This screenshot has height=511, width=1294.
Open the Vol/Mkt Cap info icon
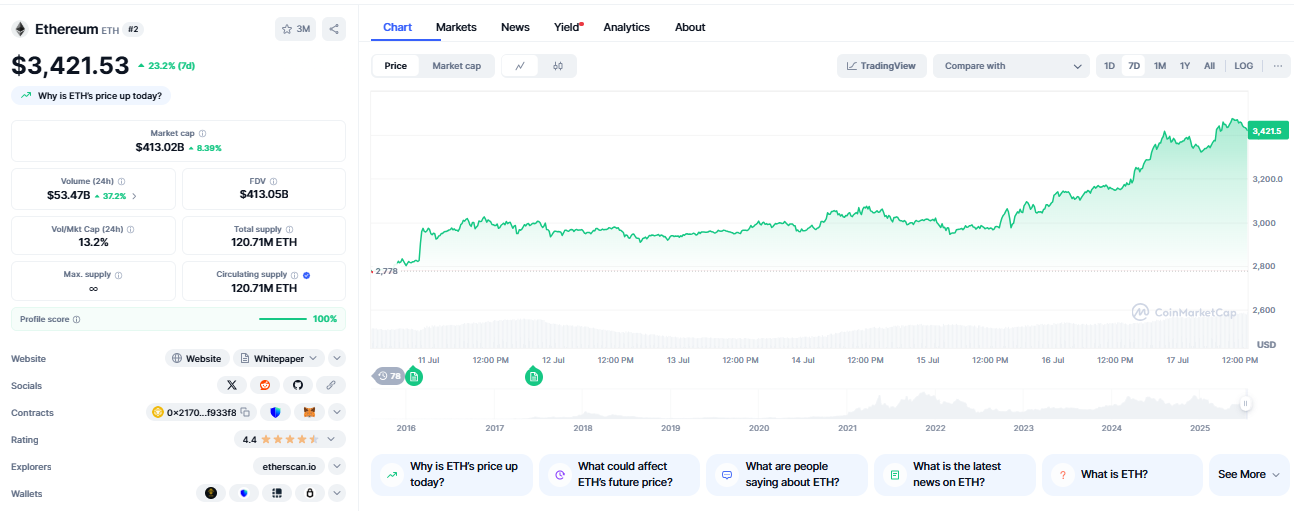tap(131, 229)
